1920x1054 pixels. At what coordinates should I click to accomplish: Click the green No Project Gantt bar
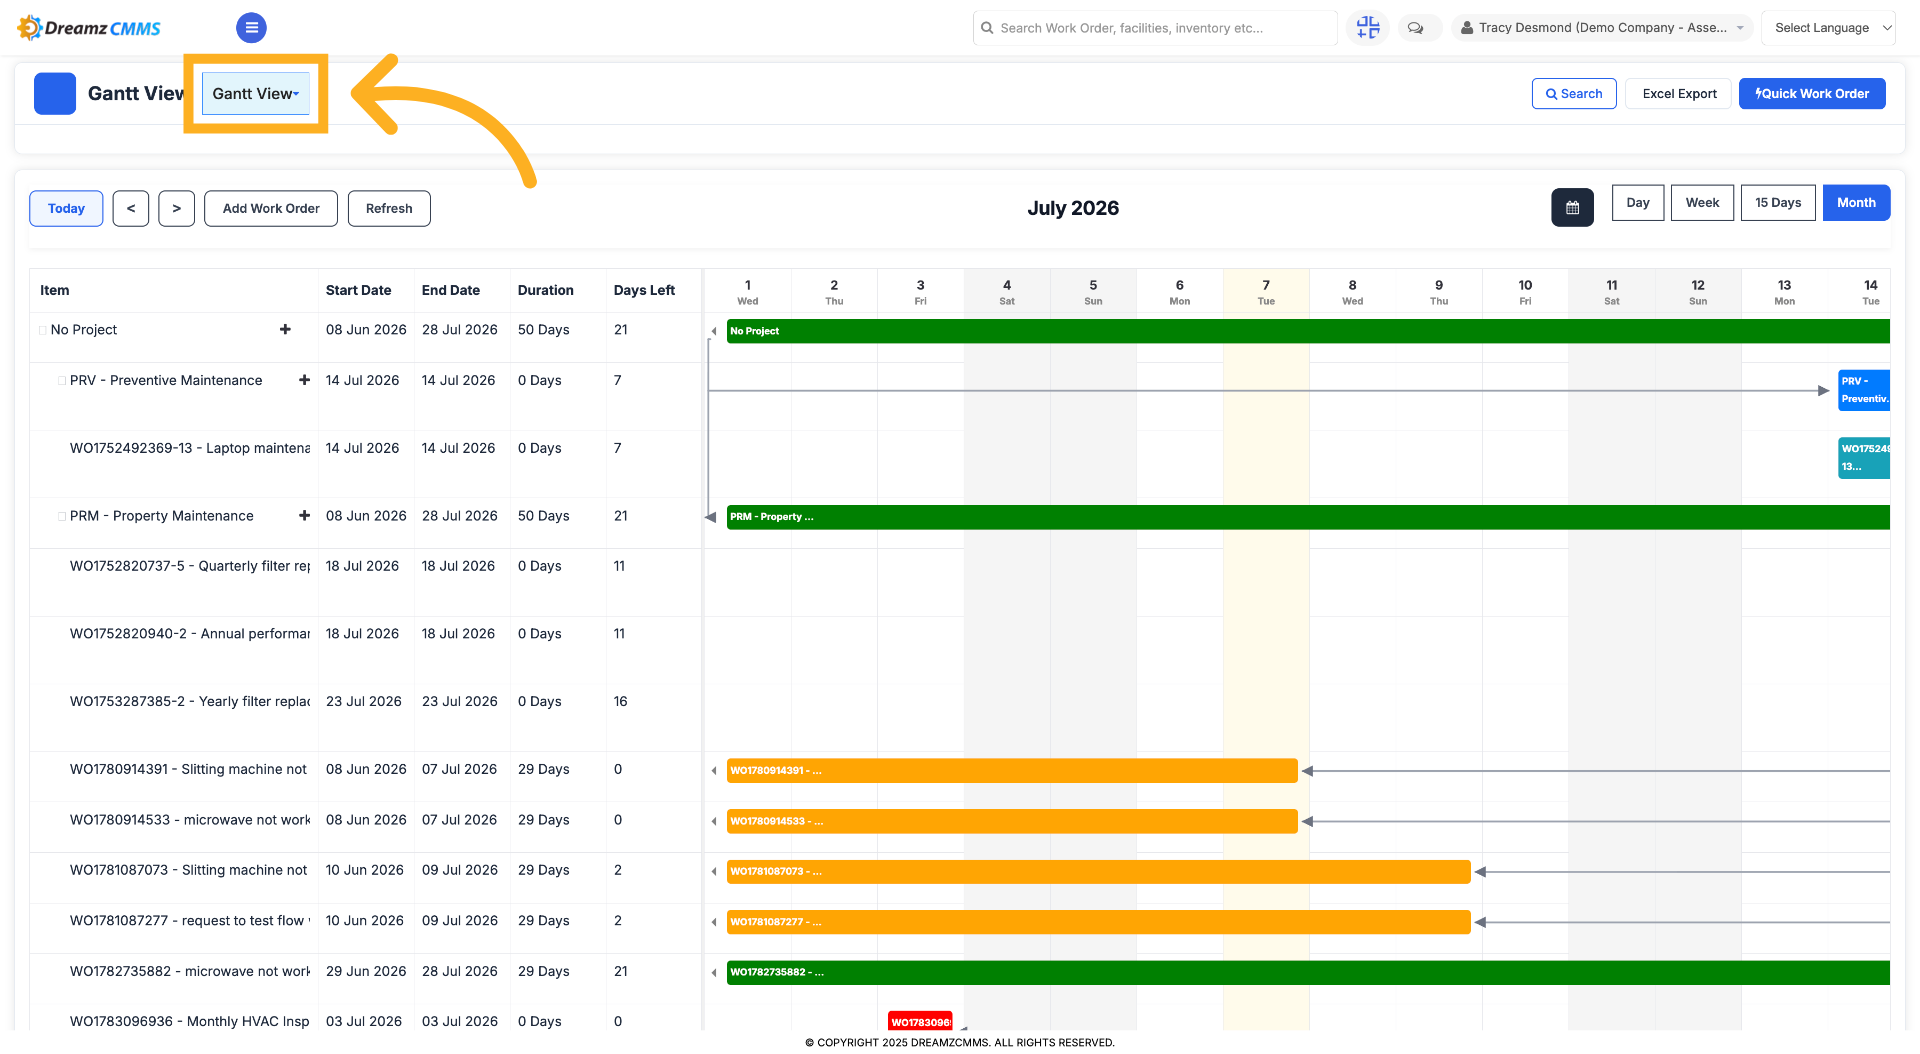pyautogui.click(x=1308, y=331)
